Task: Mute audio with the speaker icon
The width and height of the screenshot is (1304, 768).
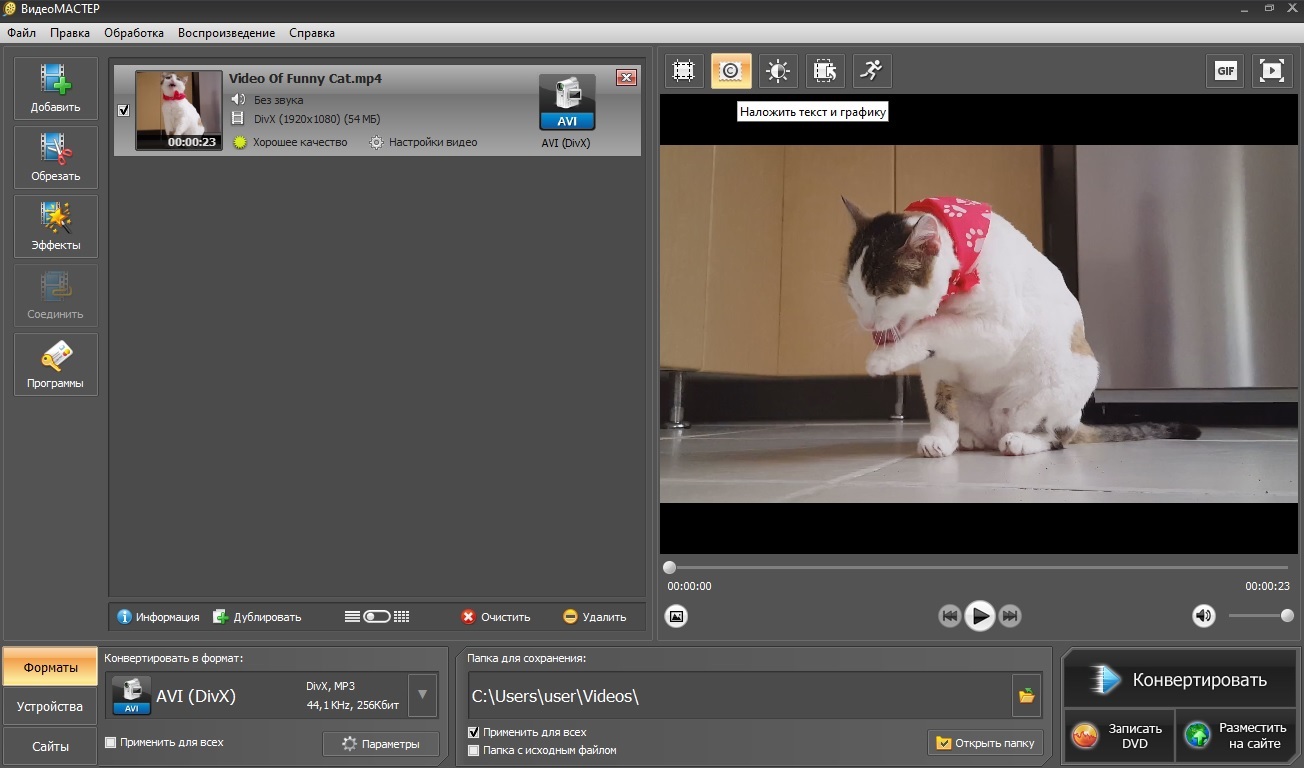Action: pyautogui.click(x=1204, y=616)
